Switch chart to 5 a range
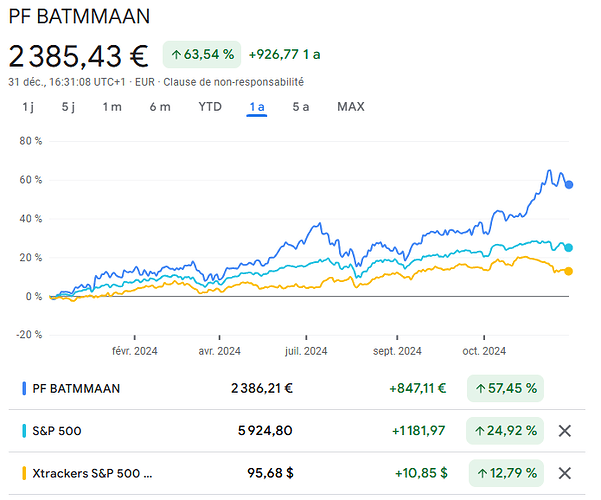 pos(301,106)
